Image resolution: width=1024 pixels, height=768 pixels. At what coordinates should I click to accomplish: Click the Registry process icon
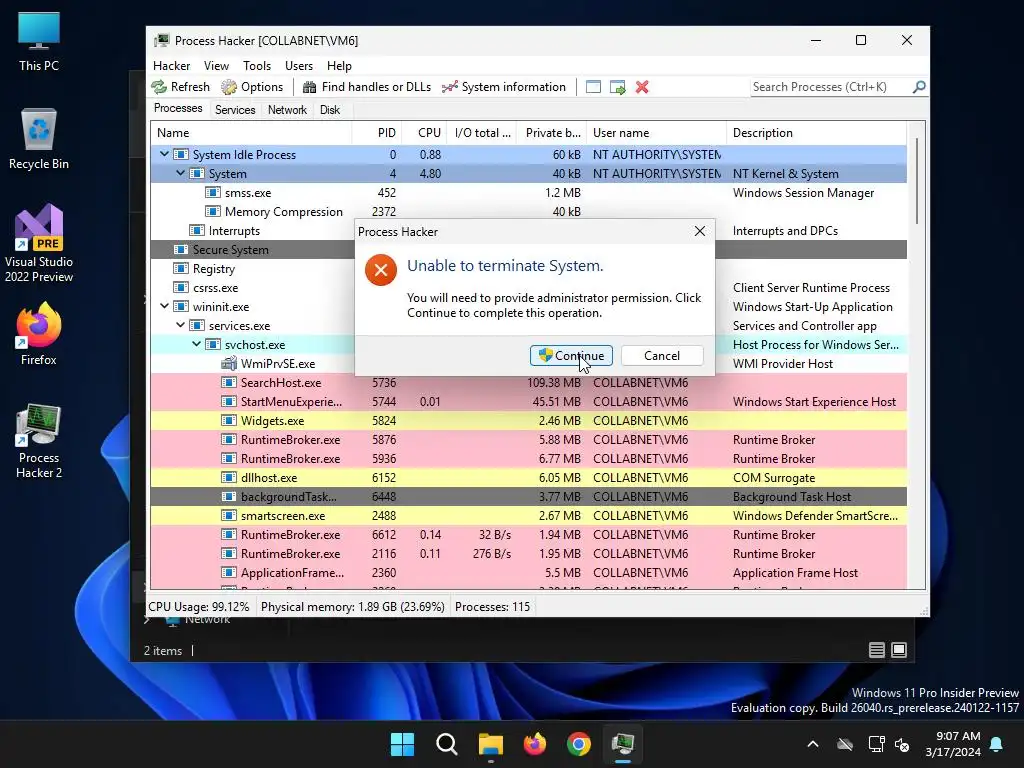[181, 268]
